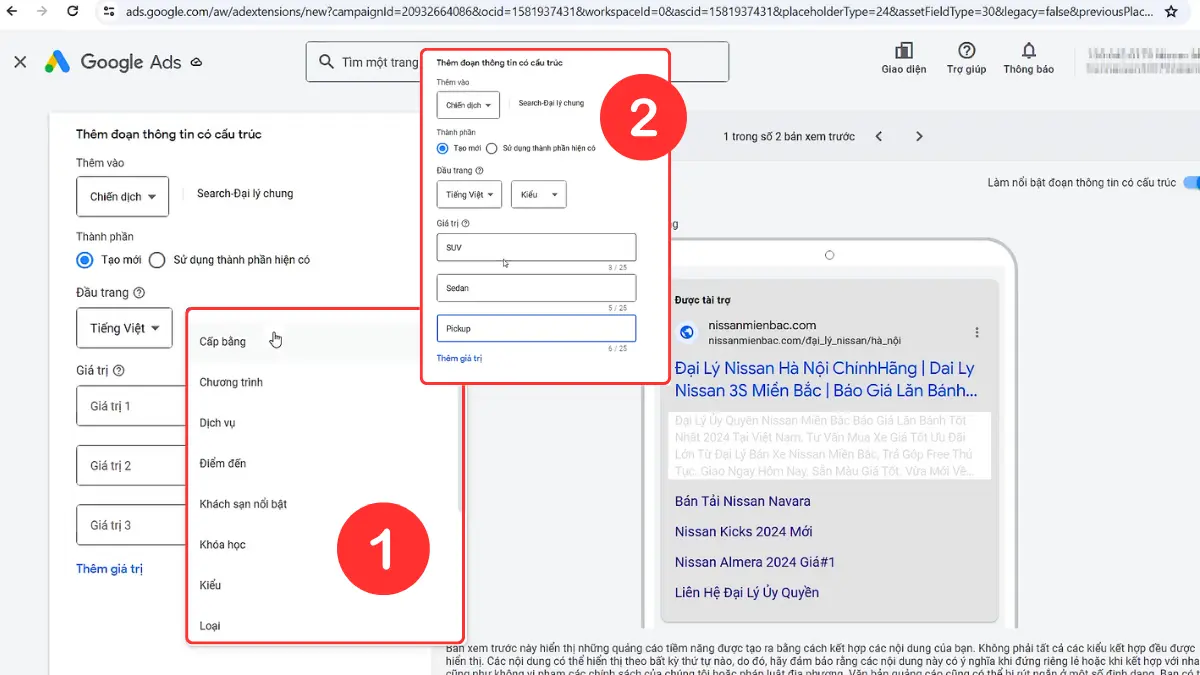Click the Thêm giá trị link

point(109,569)
